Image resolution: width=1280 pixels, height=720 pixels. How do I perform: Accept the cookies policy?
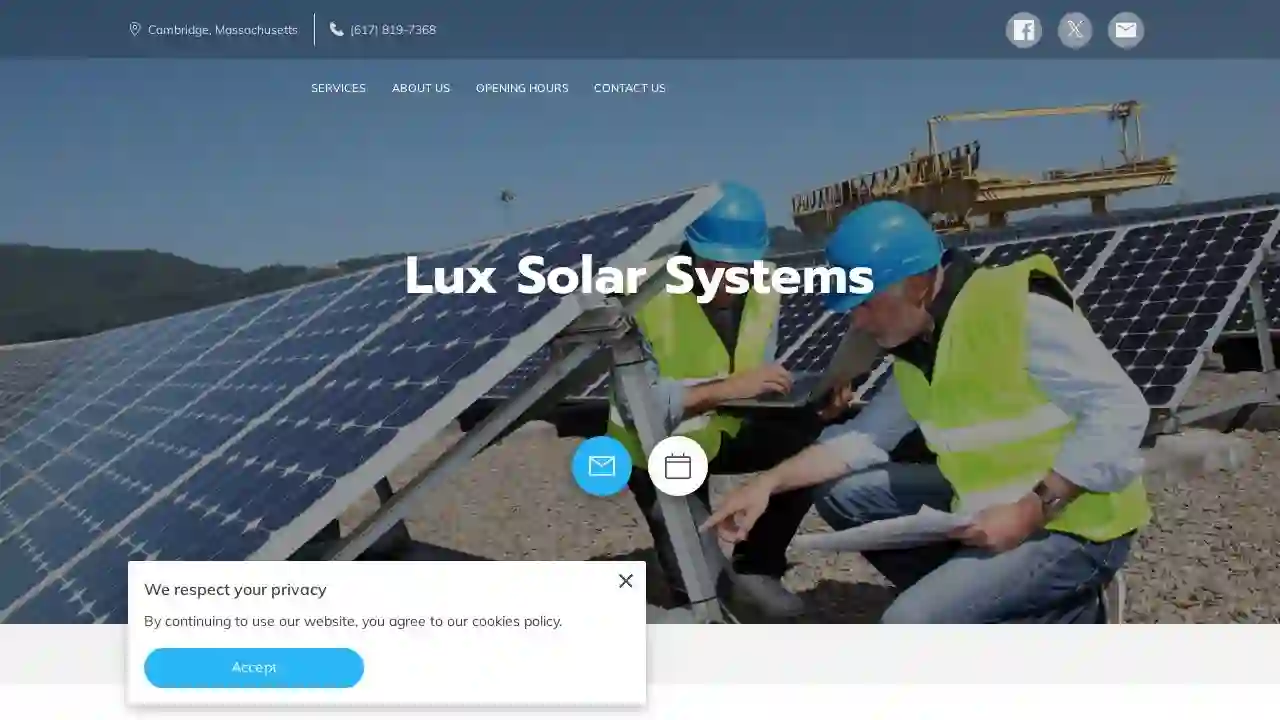[x=254, y=668]
